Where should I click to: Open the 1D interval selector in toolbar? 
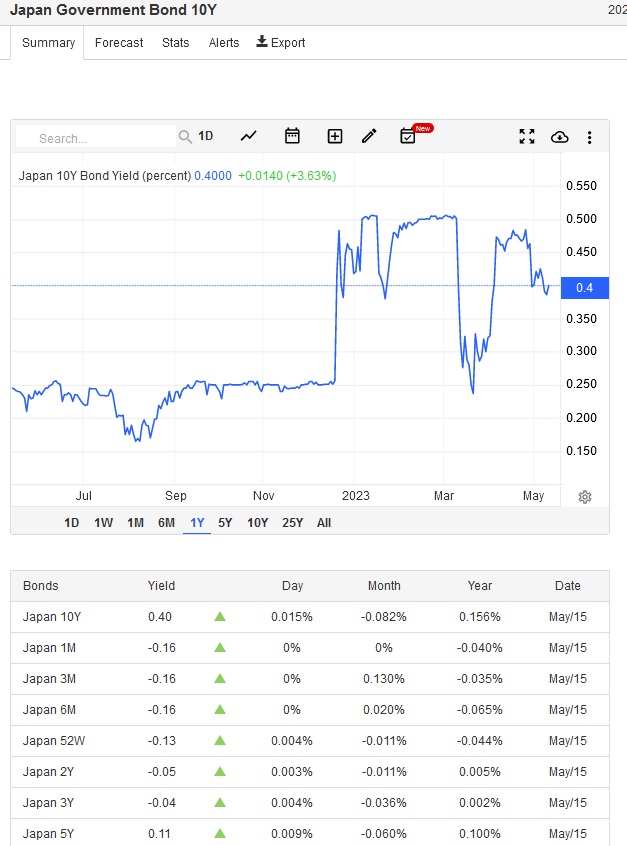point(206,136)
